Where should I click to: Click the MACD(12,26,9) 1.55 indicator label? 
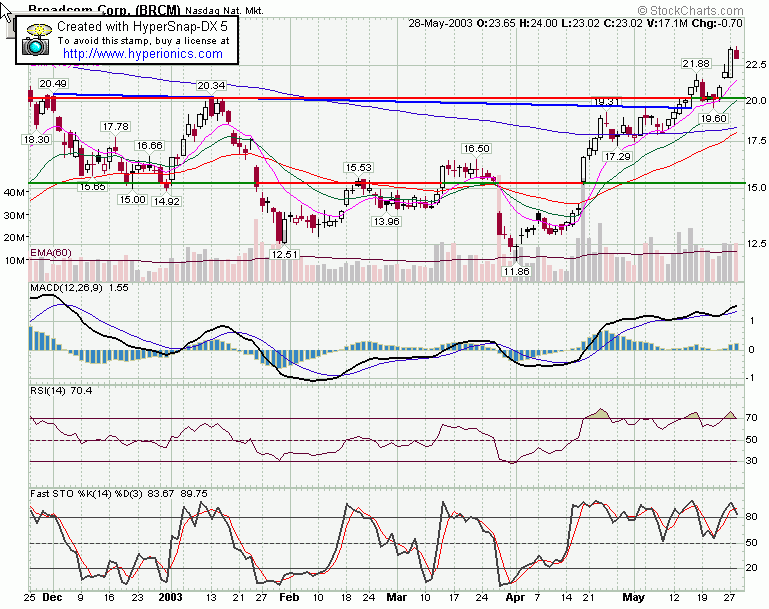(79, 288)
